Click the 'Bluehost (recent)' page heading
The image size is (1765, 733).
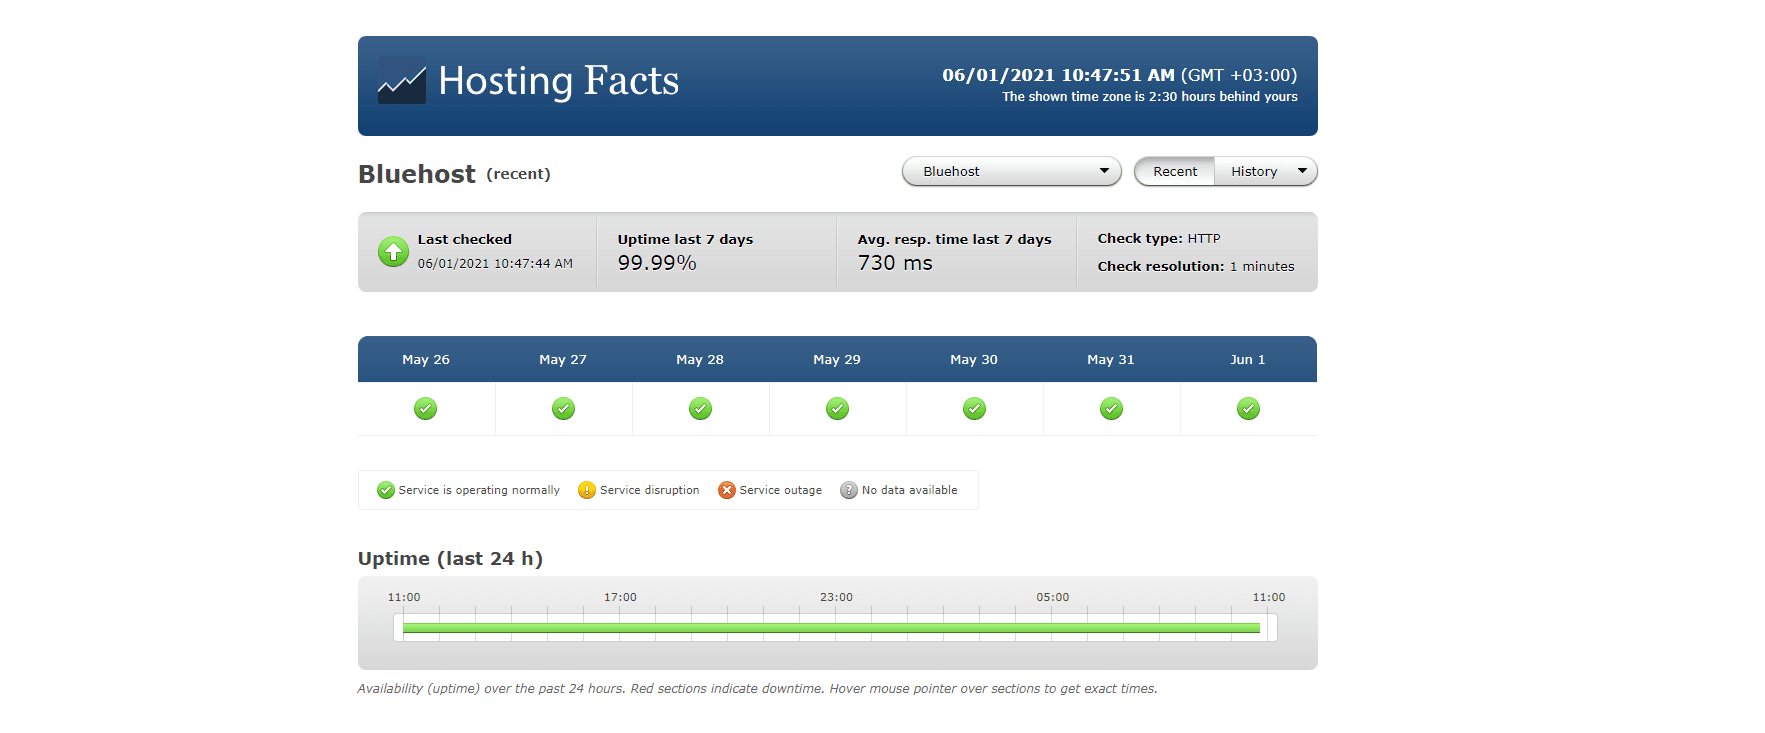click(454, 174)
